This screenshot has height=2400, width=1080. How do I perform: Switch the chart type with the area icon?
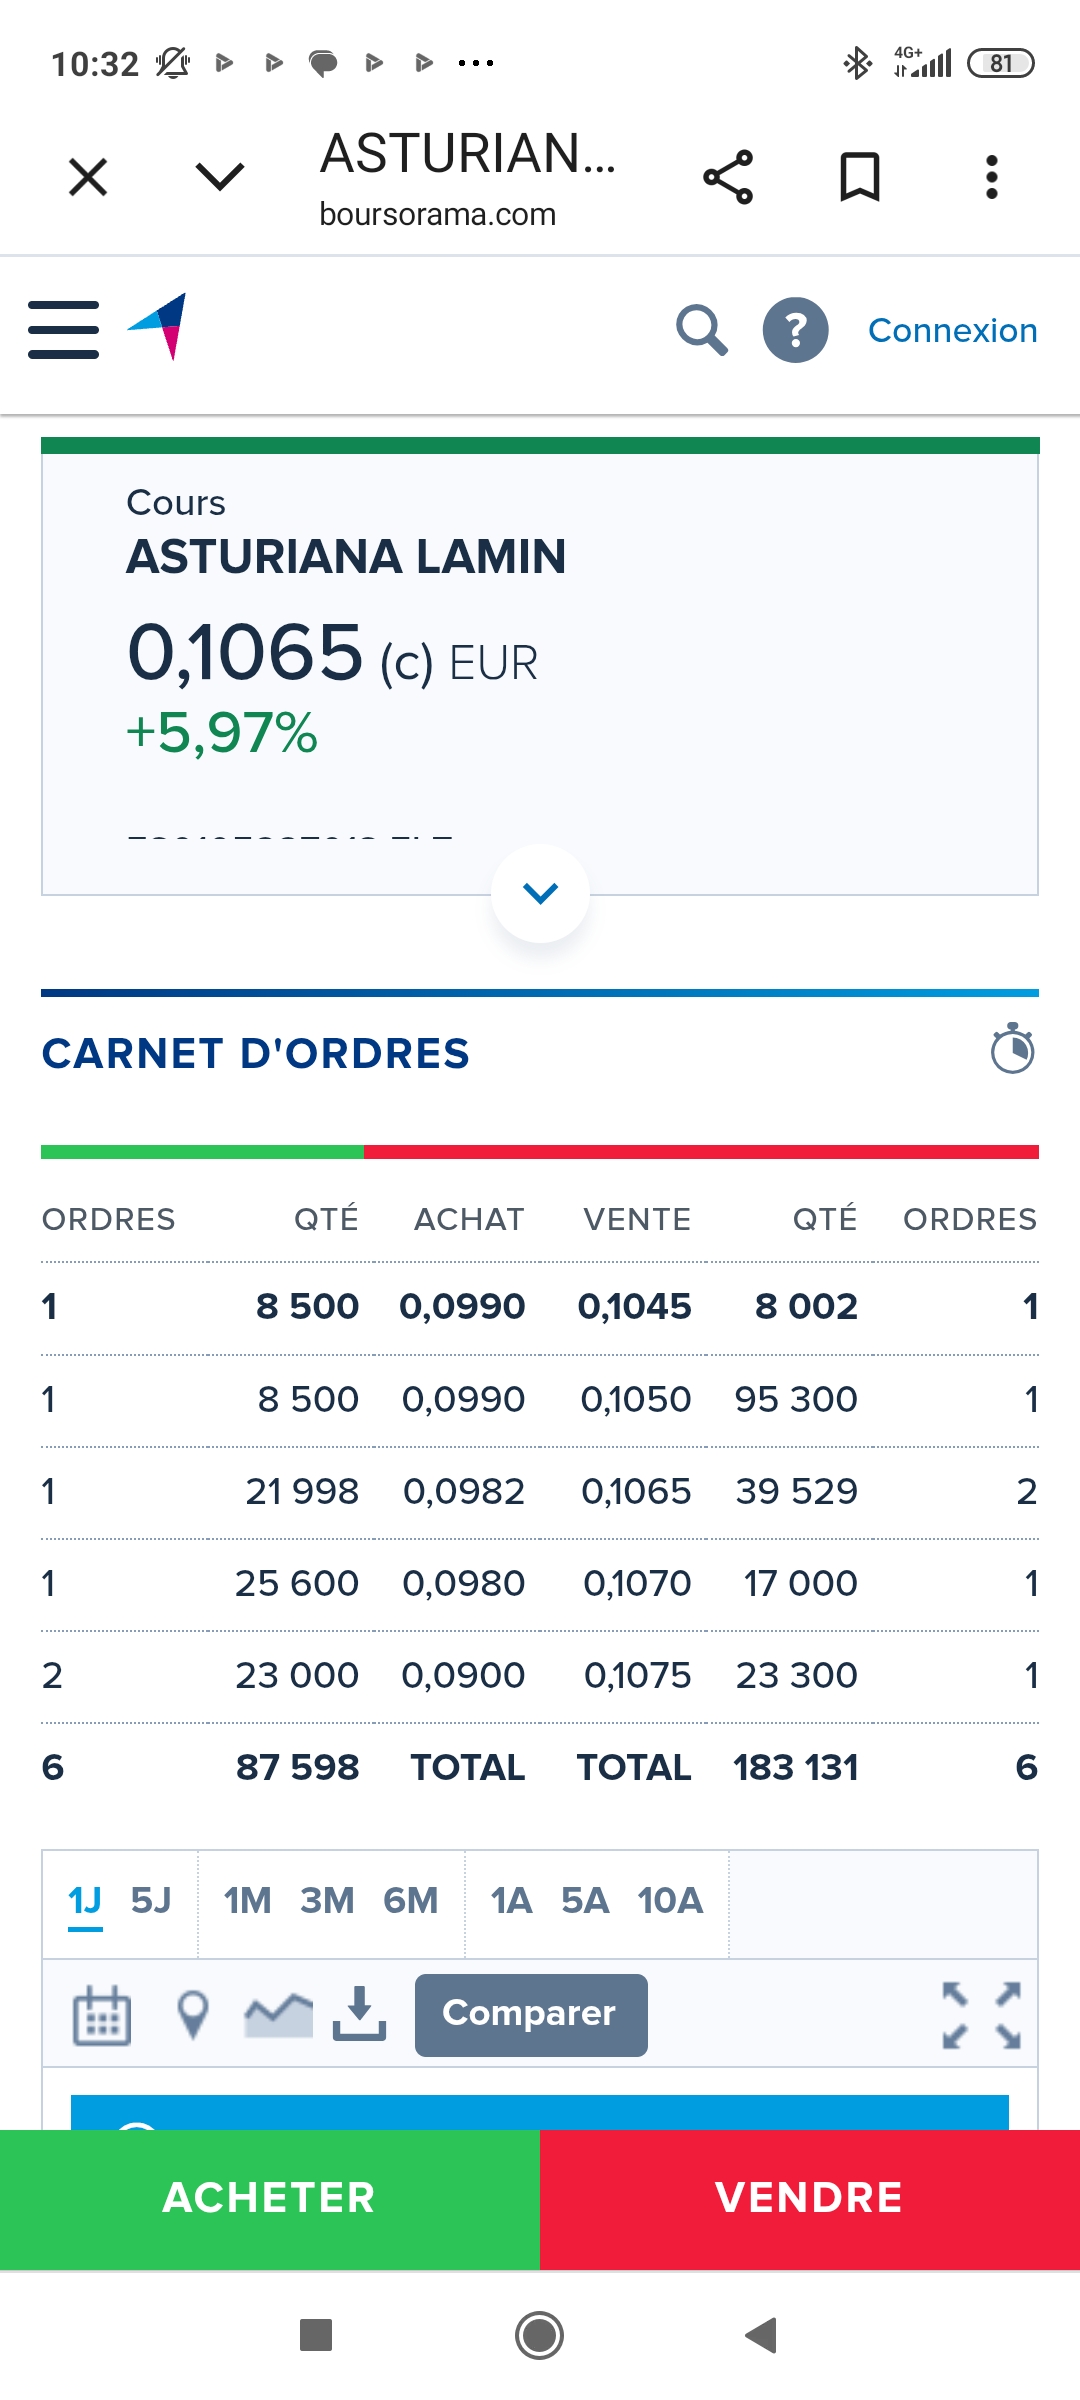tap(278, 2015)
